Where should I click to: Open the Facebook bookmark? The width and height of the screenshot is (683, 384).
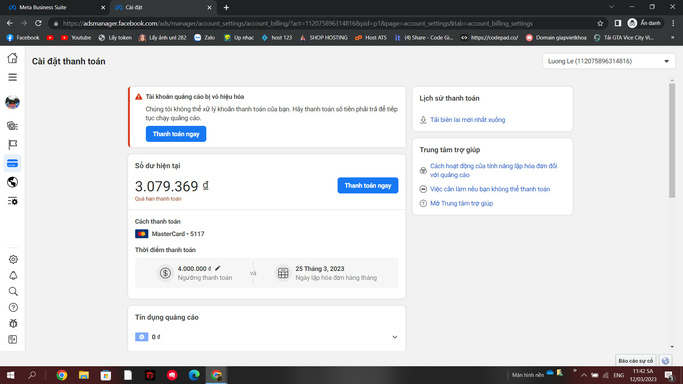pyautogui.click(x=23, y=38)
